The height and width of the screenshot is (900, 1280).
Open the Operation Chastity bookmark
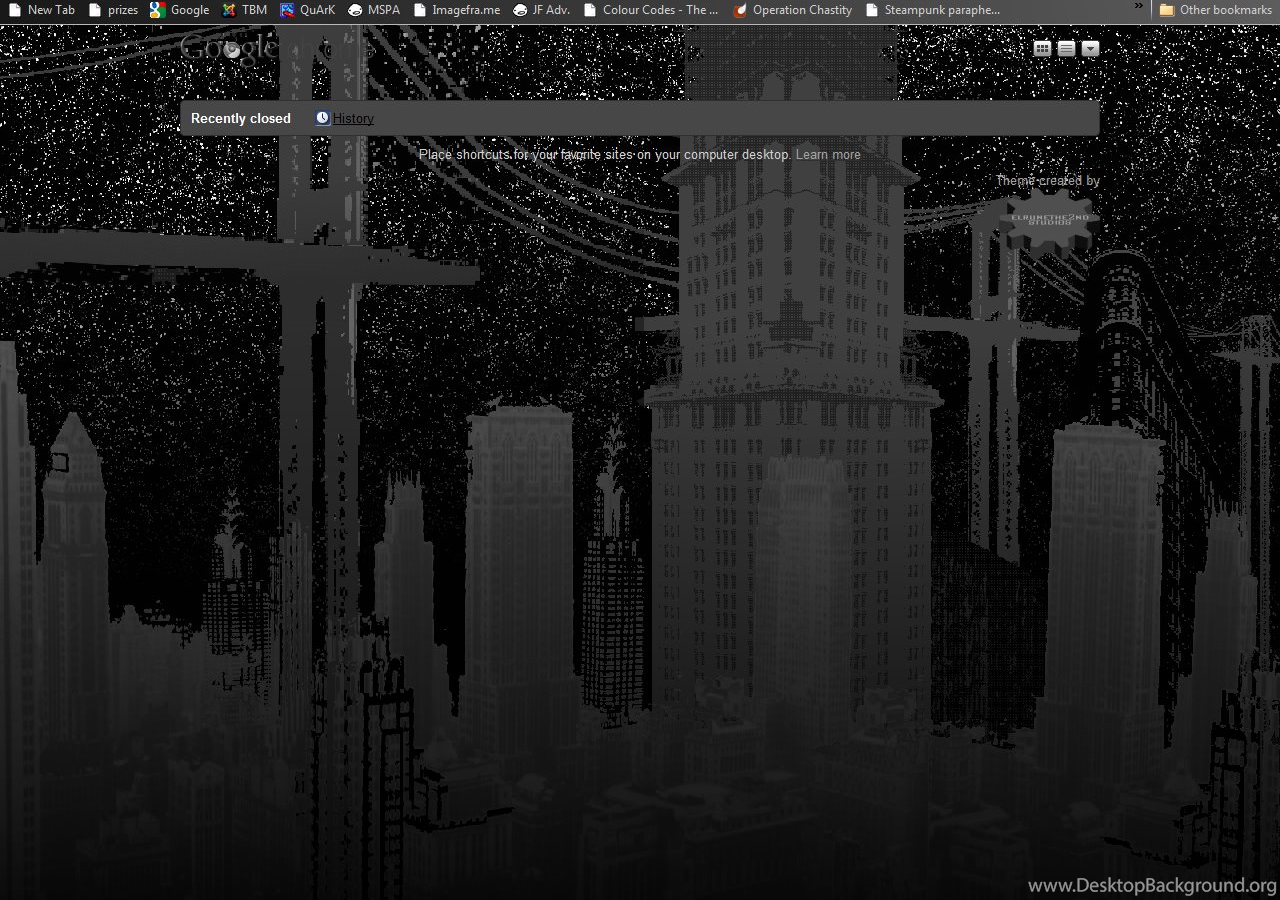pyautogui.click(x=792, y=10)
